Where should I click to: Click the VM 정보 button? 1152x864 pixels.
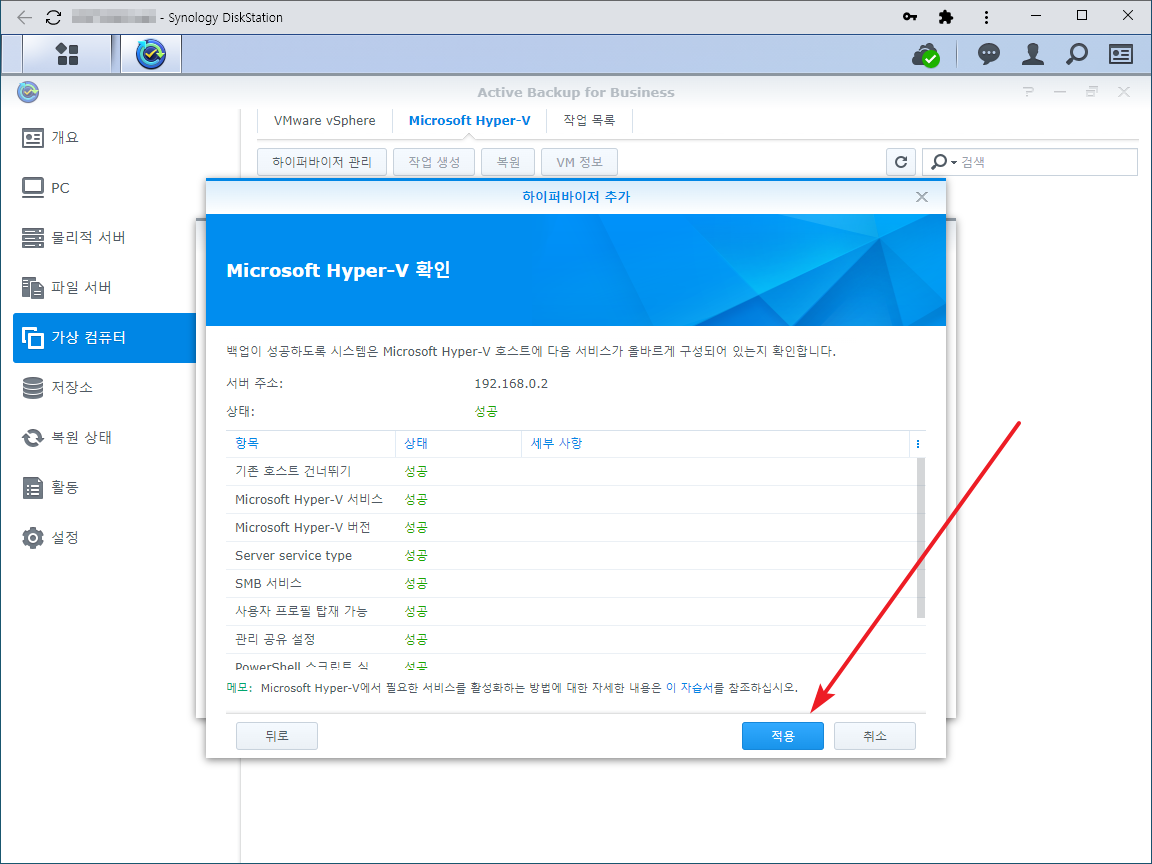579,162
